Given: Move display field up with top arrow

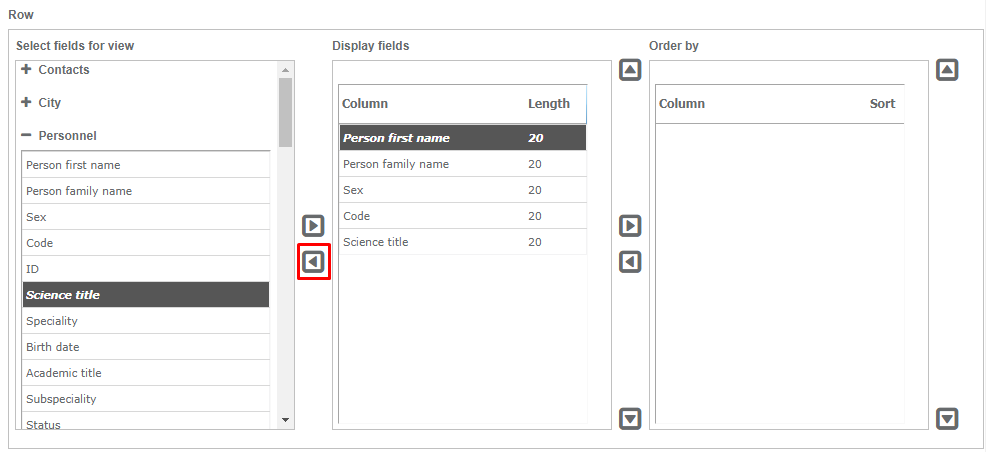Looking at the screenshot, I should 630,70.
